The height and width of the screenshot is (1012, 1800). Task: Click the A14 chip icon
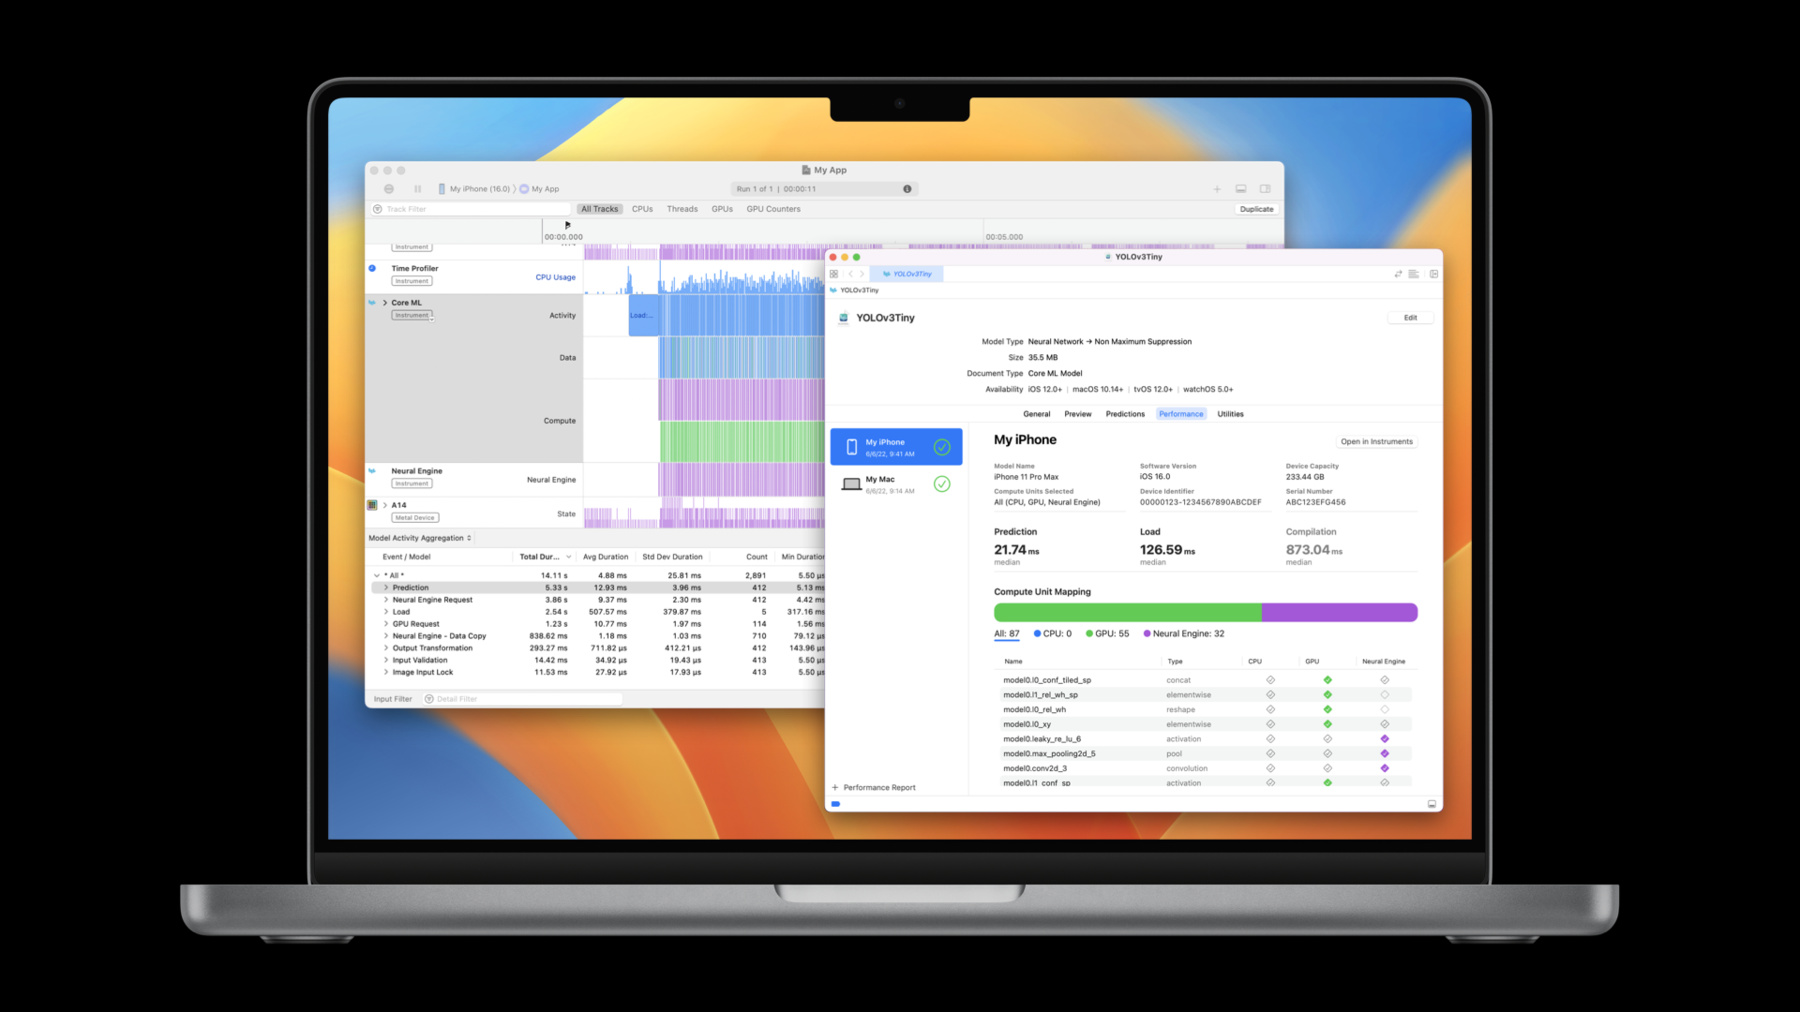[372, 505]
